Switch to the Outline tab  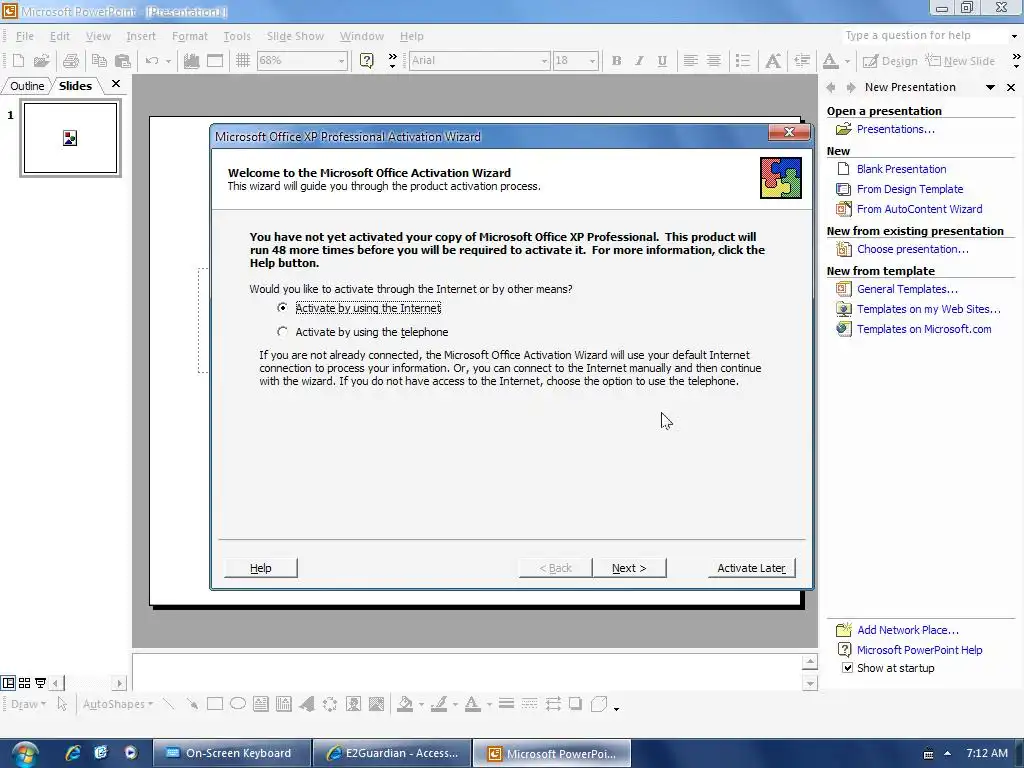27,86
